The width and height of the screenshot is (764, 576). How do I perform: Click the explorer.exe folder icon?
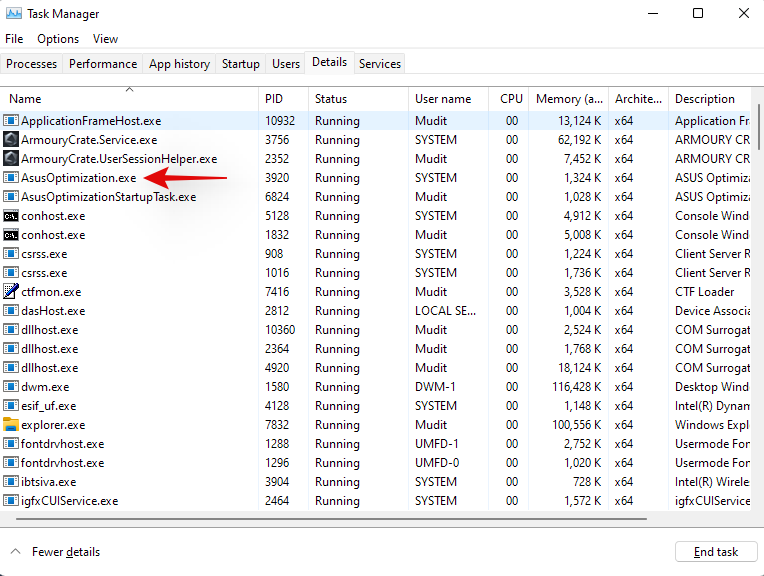pyautogui.click(x=11, y=425)
